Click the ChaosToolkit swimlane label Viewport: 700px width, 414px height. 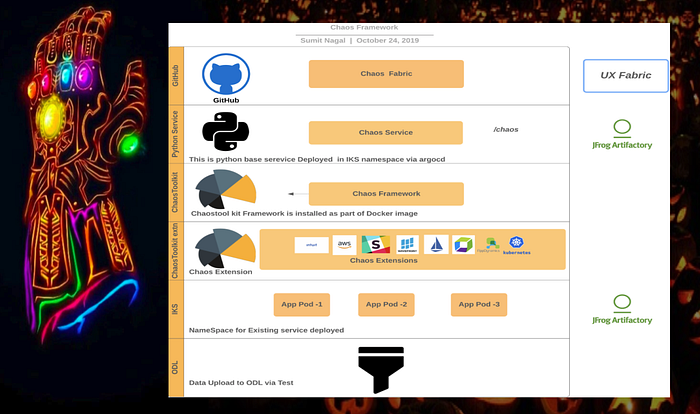[175, 192]
